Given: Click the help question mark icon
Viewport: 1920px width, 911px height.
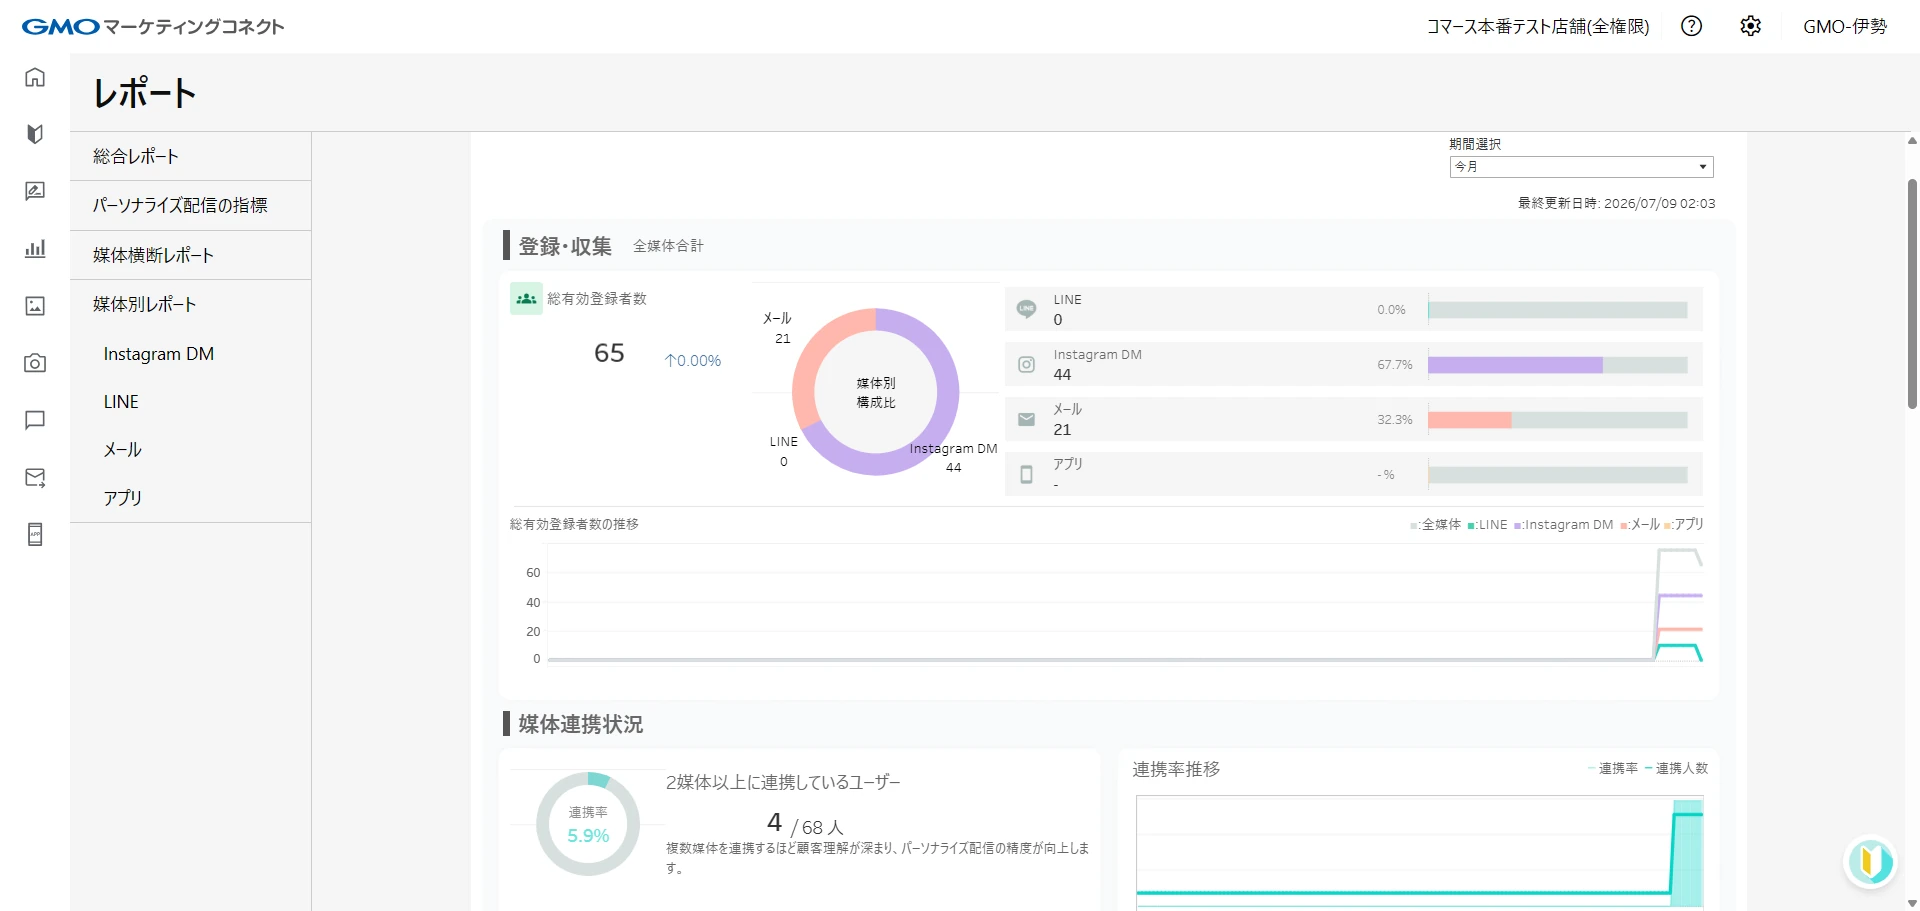Looking at the screenshot, I should pyautogui.click(x=1691, y=26).
